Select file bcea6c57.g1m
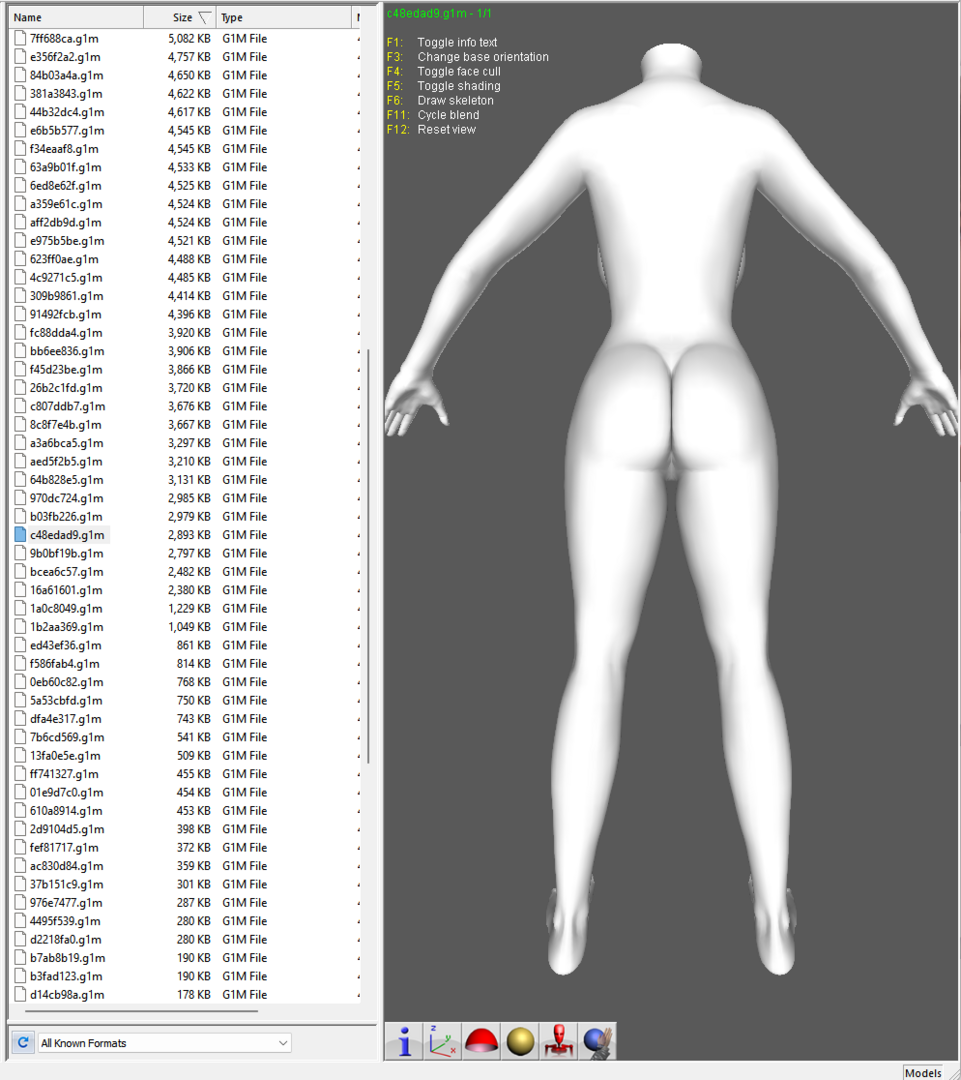This screenshot has width=961, height=1080. click(66, 572)
